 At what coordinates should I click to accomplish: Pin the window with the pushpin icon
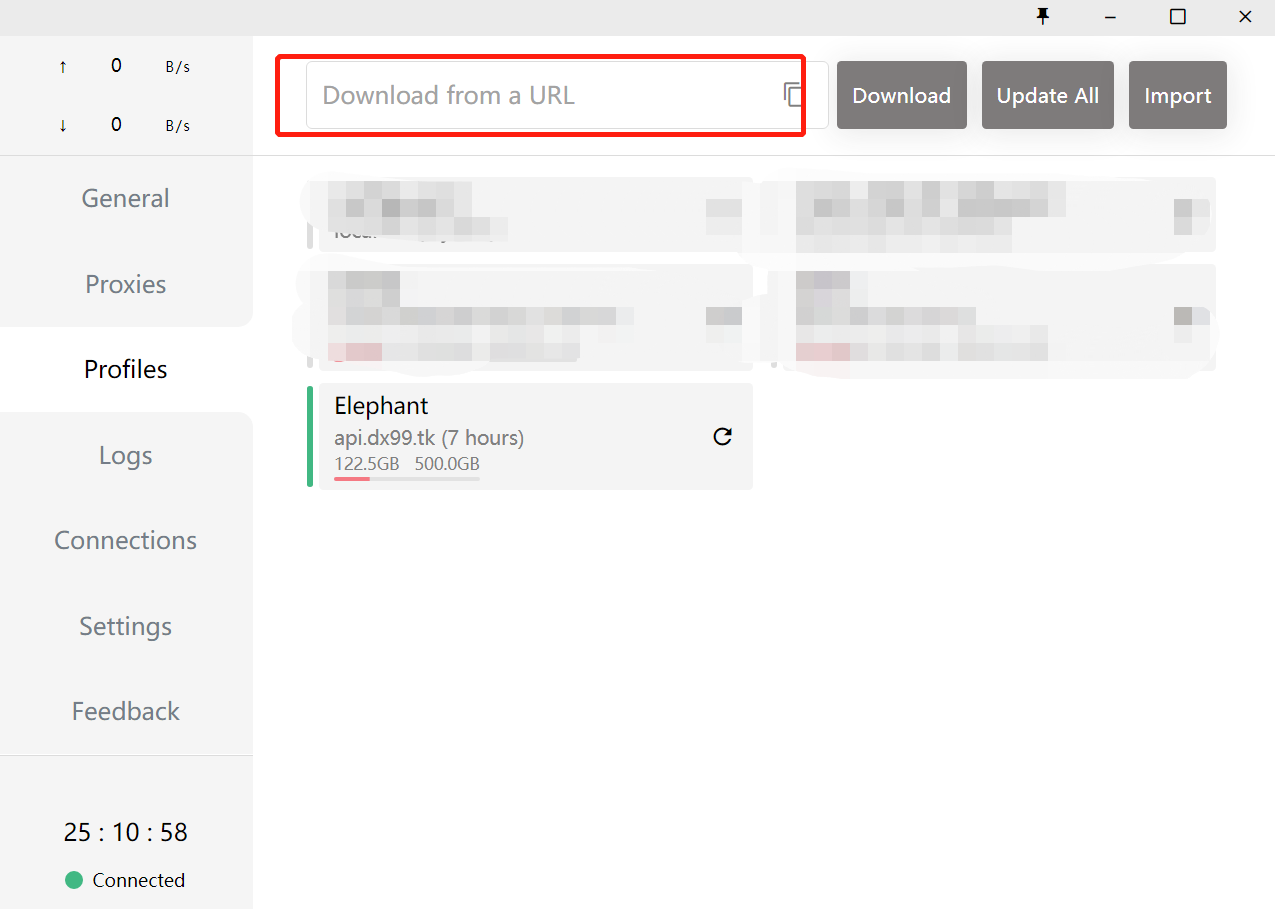[1044, 16]
